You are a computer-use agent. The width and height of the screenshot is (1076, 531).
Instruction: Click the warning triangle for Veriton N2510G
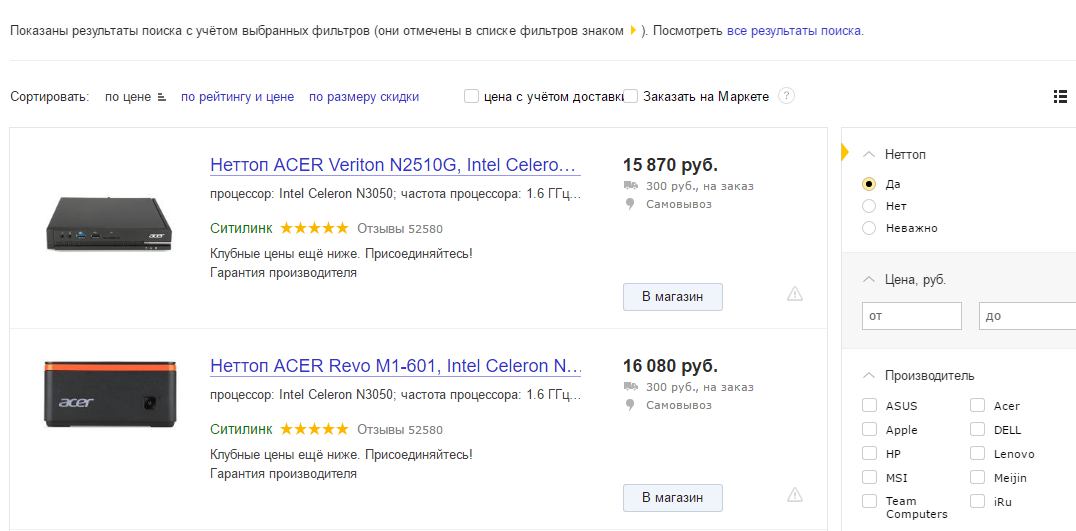[x=795, y=293]
